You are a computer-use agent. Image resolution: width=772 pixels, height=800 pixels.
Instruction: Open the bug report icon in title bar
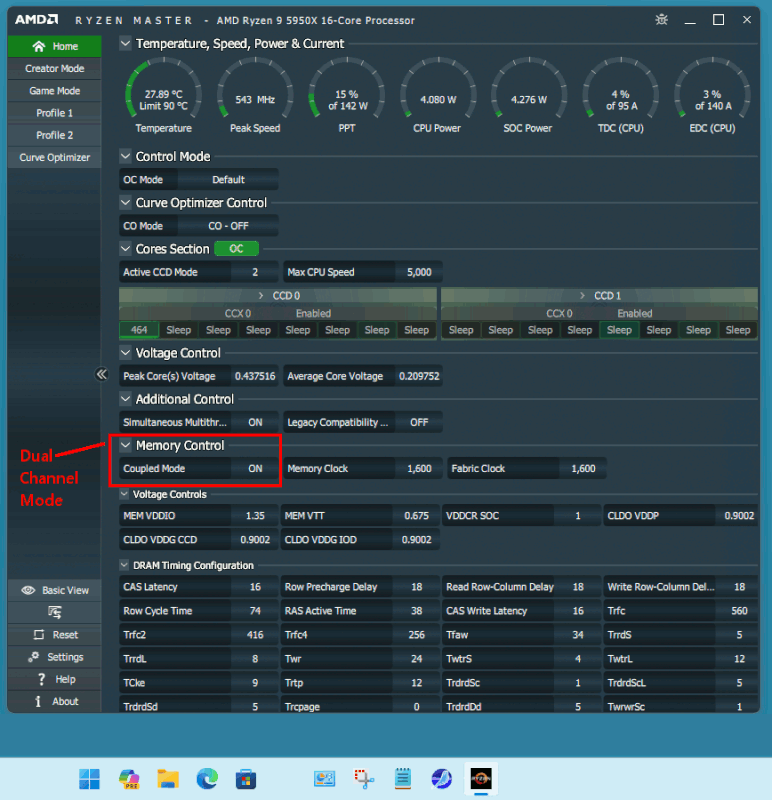click(x=662, y=20)
